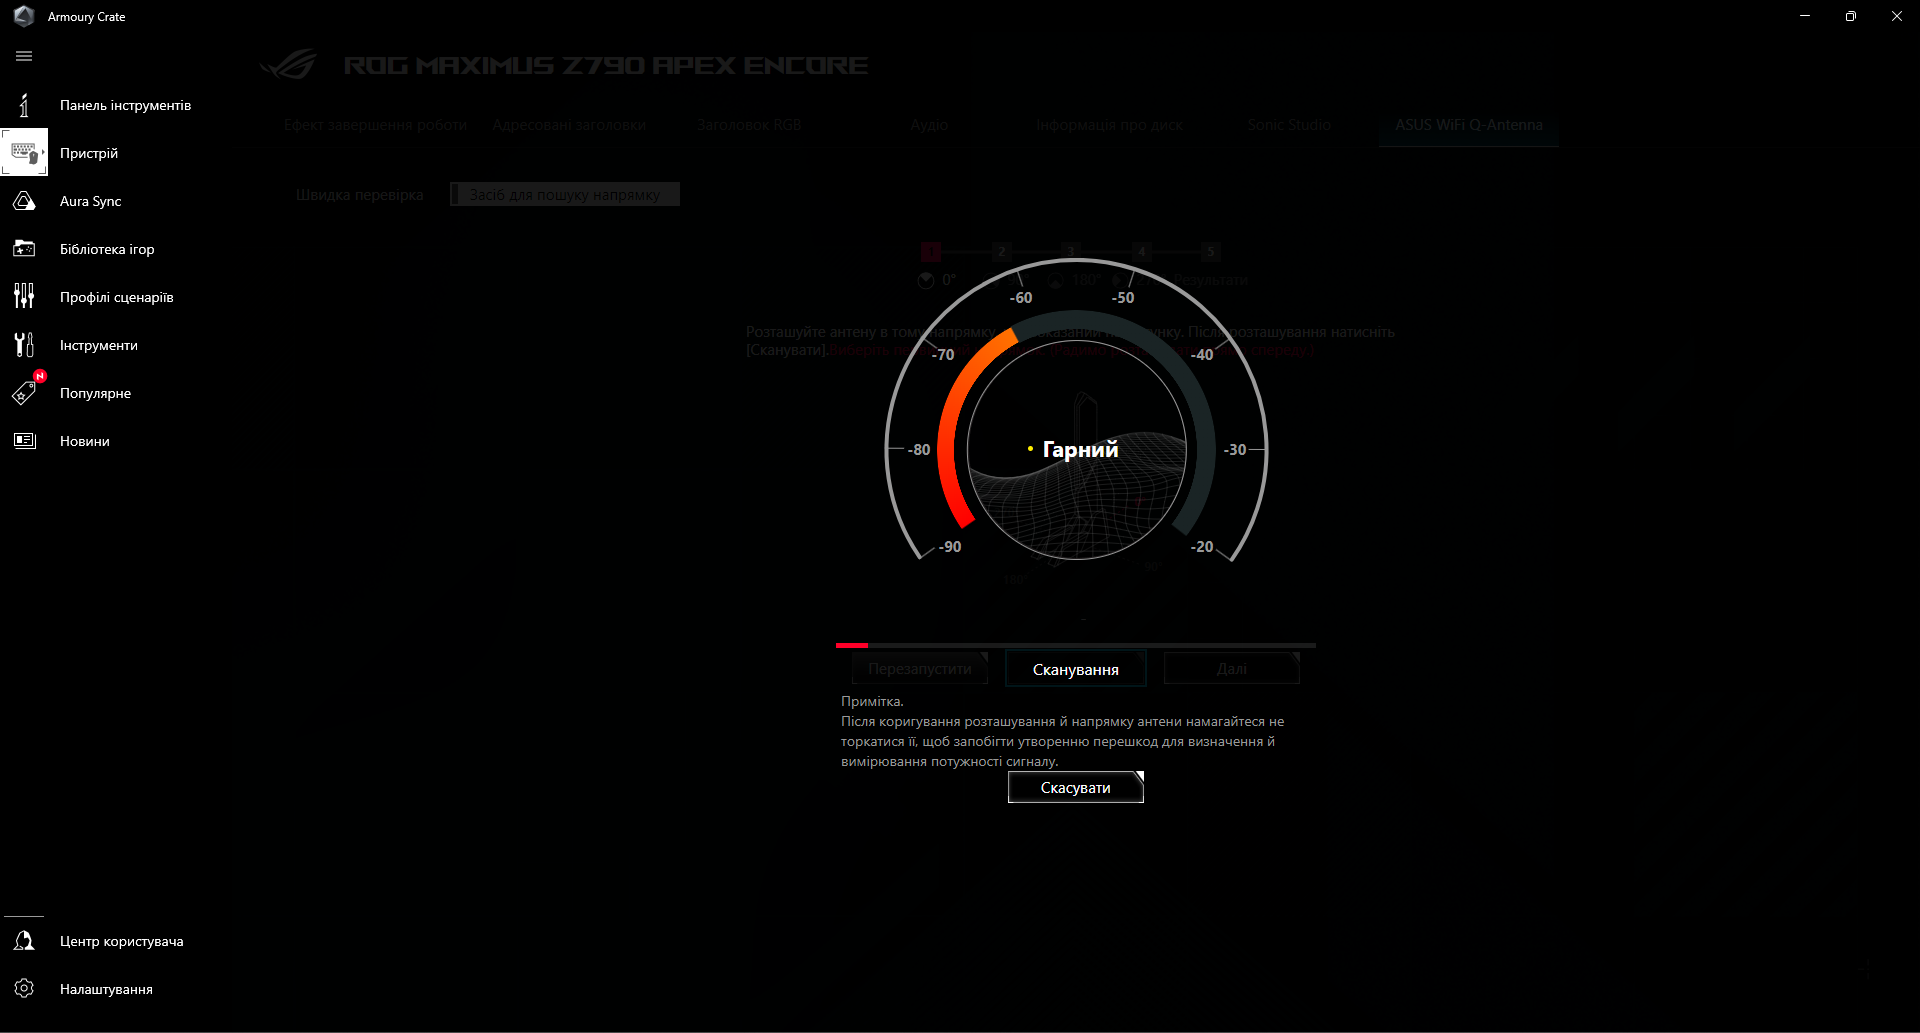Open the Пристрій devices panel icon
Image resolution: width=1920 pixels, height=1033 pixels.
[x=24, y=152]
